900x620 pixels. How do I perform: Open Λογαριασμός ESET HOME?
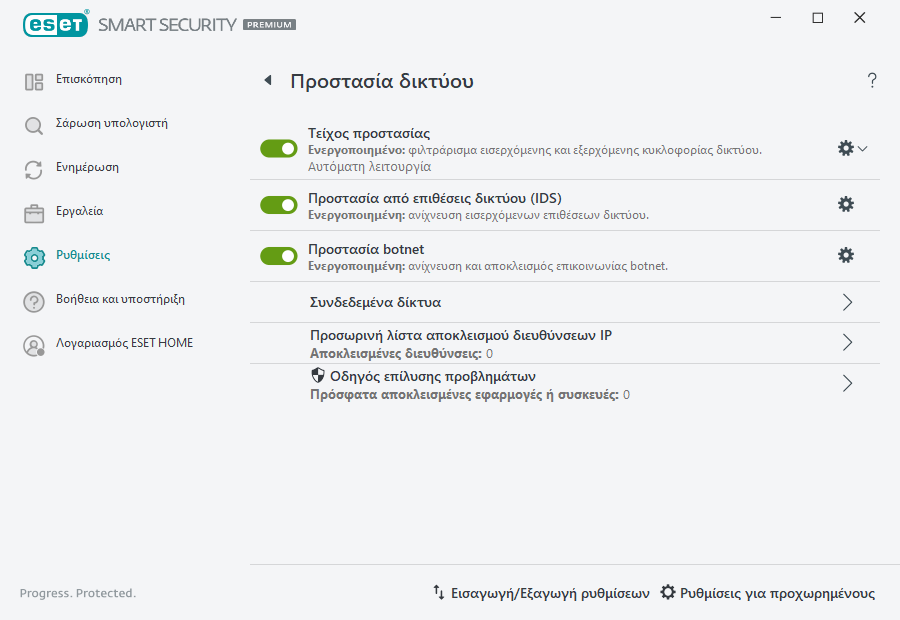(126, 344)
